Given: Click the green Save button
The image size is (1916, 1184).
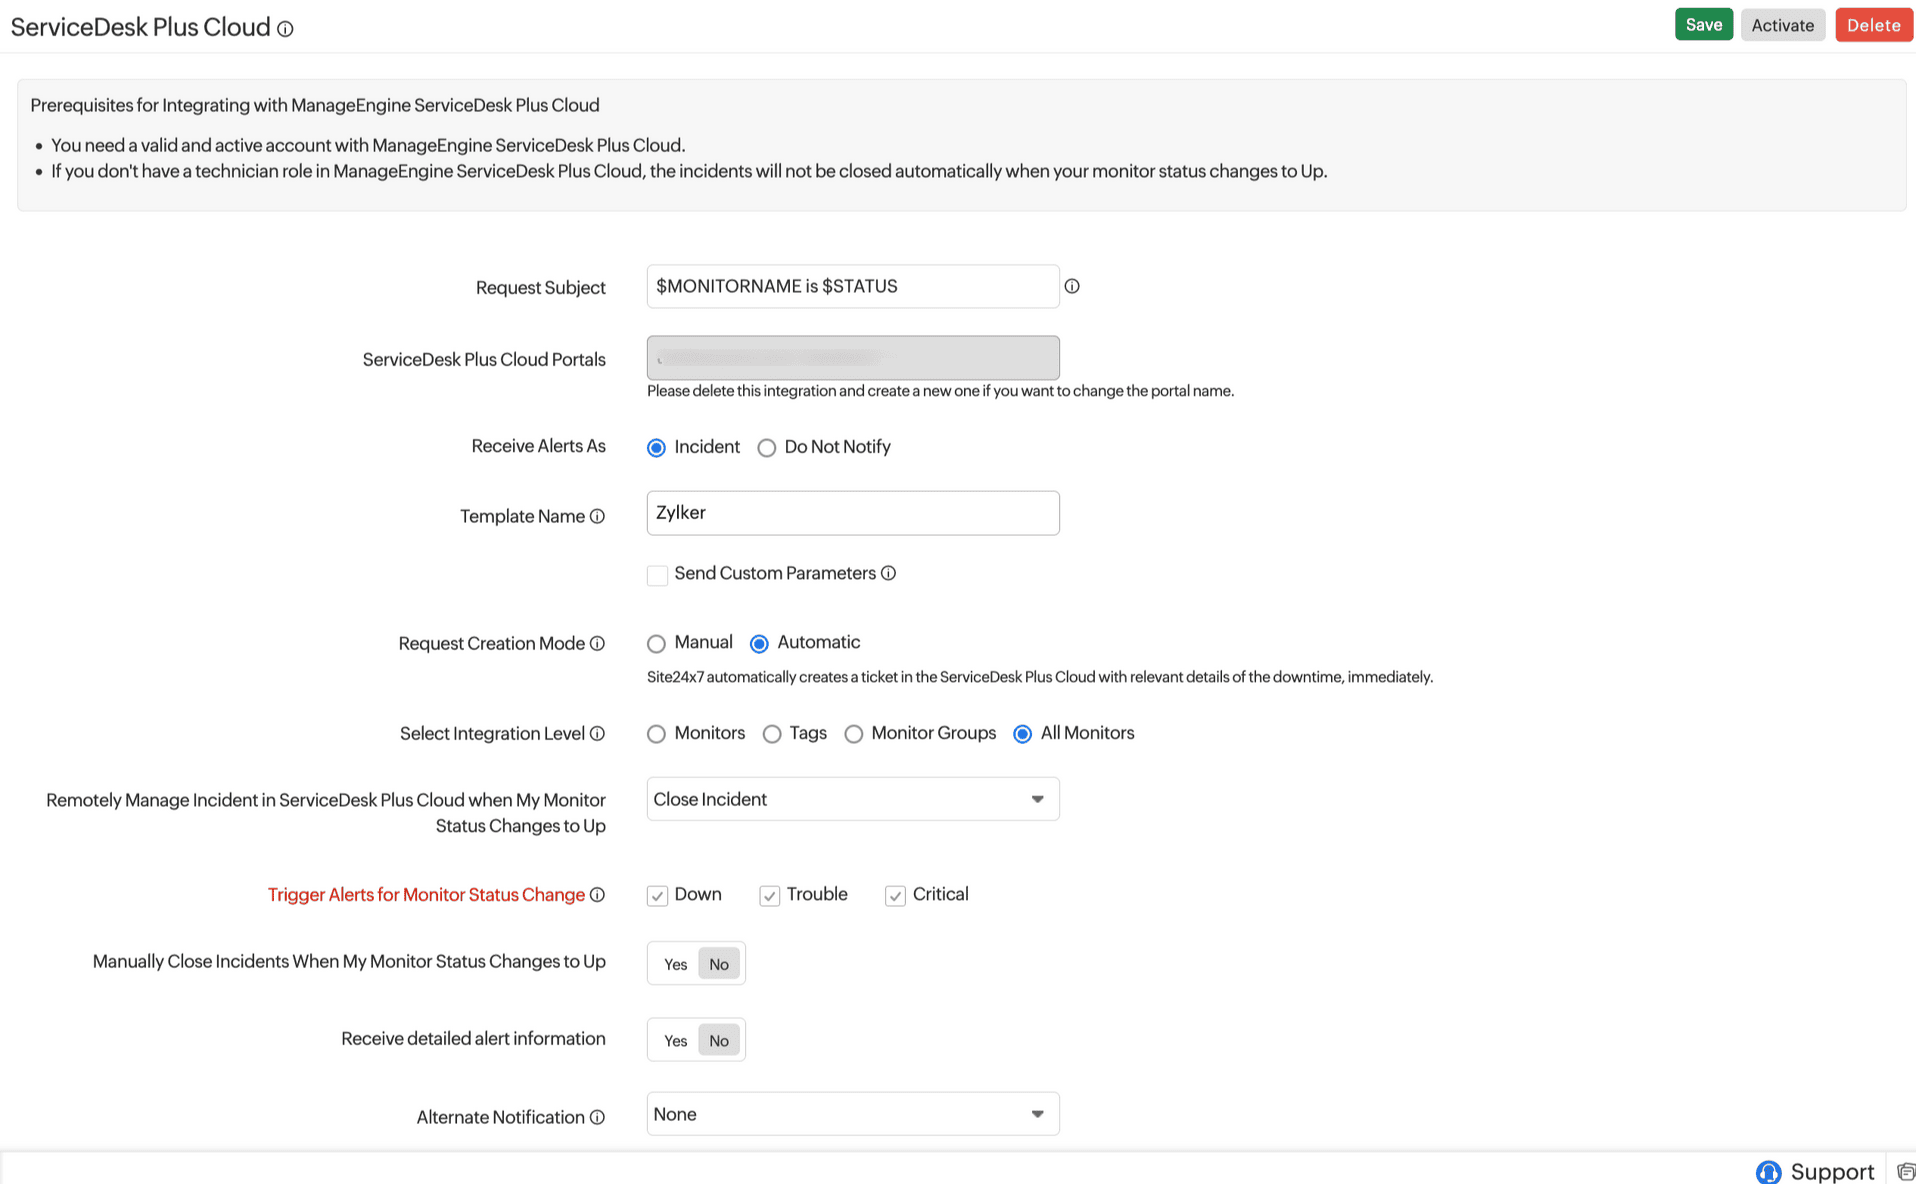Looking at the screenshot, I should (1703, 25).
